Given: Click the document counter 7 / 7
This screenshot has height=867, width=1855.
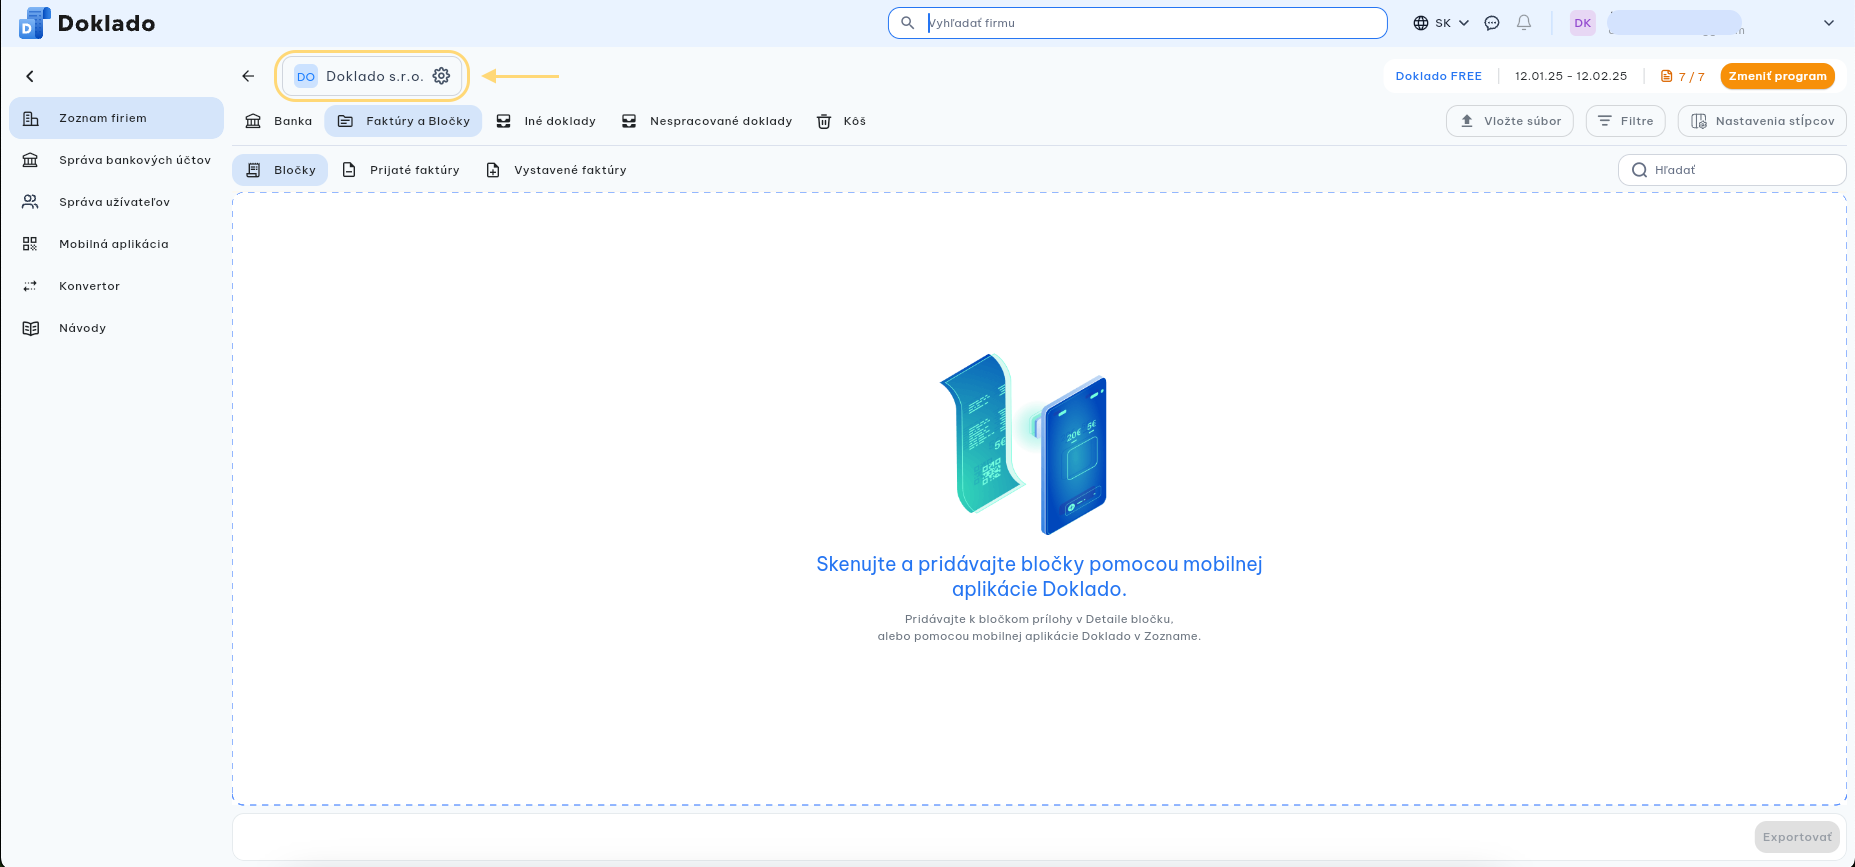Looking at the screenshot, I should click(x=1683, y=76).
